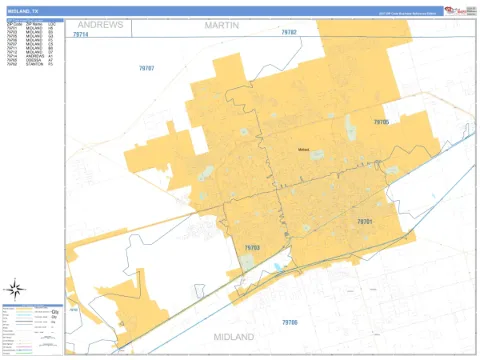Click ZIP code label 79714
The height and width of the screenshot is (360, 480).
[81, 34]
